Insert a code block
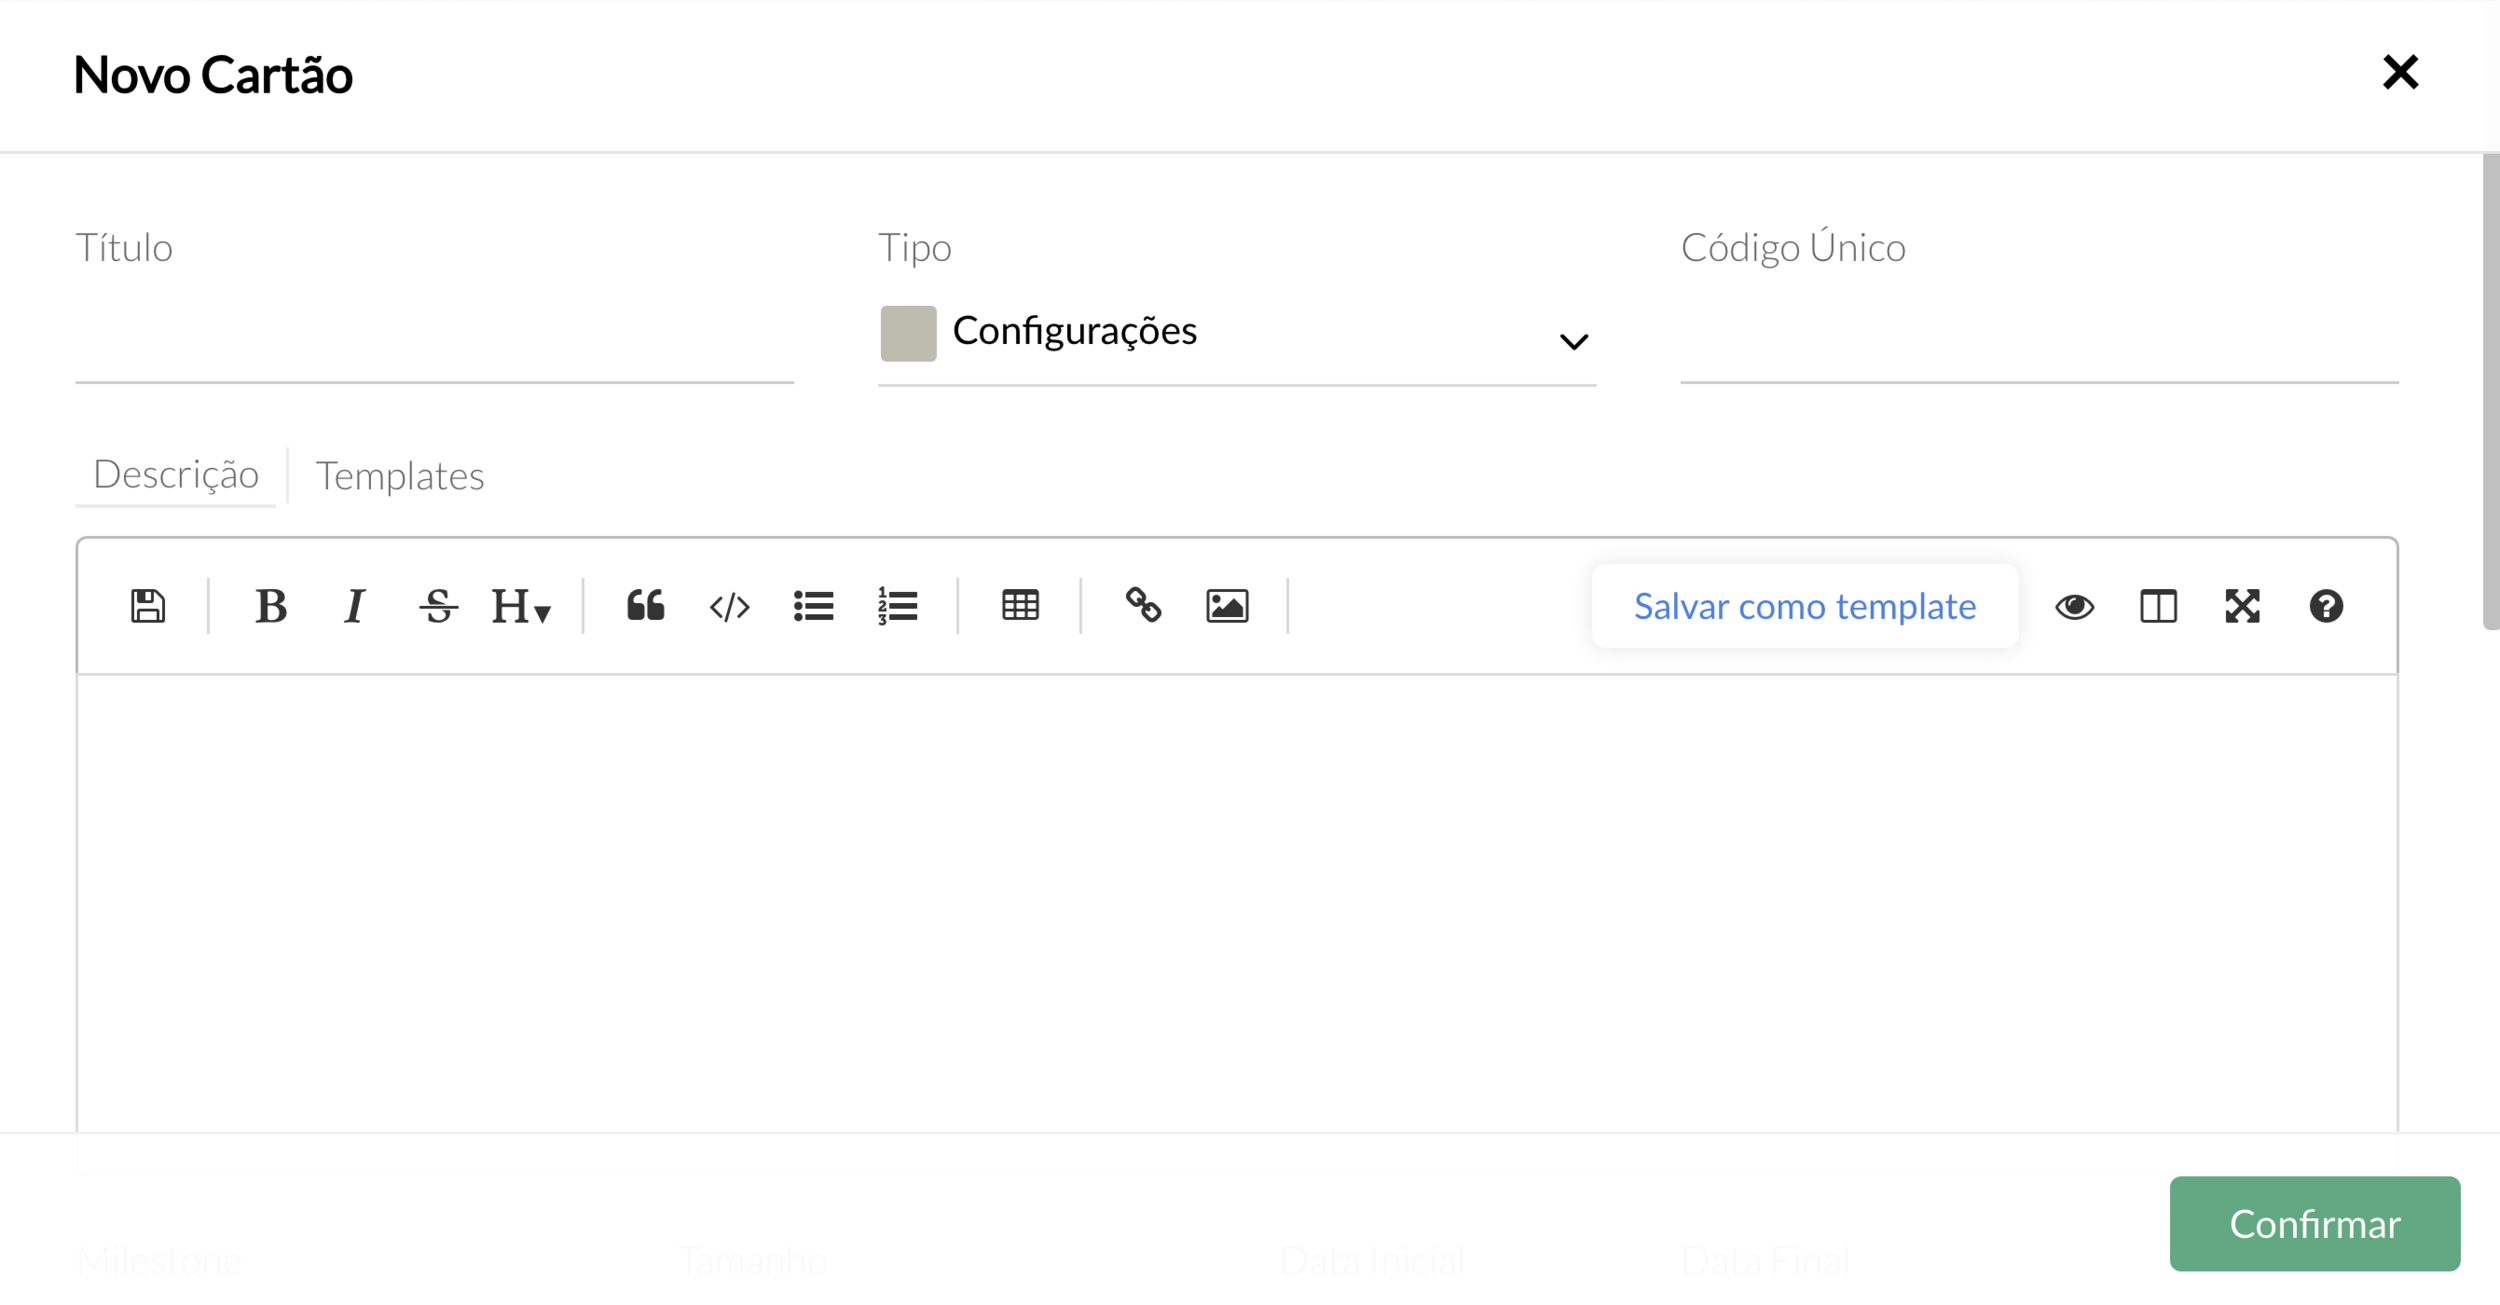The width and height of the screenshot is (2500, 1305). click(729, 606)
